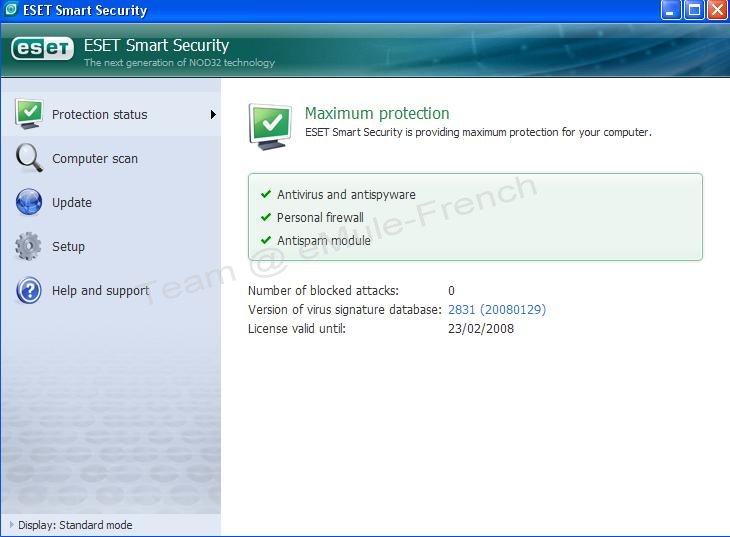Change display mode via Display: Standard mode

[75, 525]
